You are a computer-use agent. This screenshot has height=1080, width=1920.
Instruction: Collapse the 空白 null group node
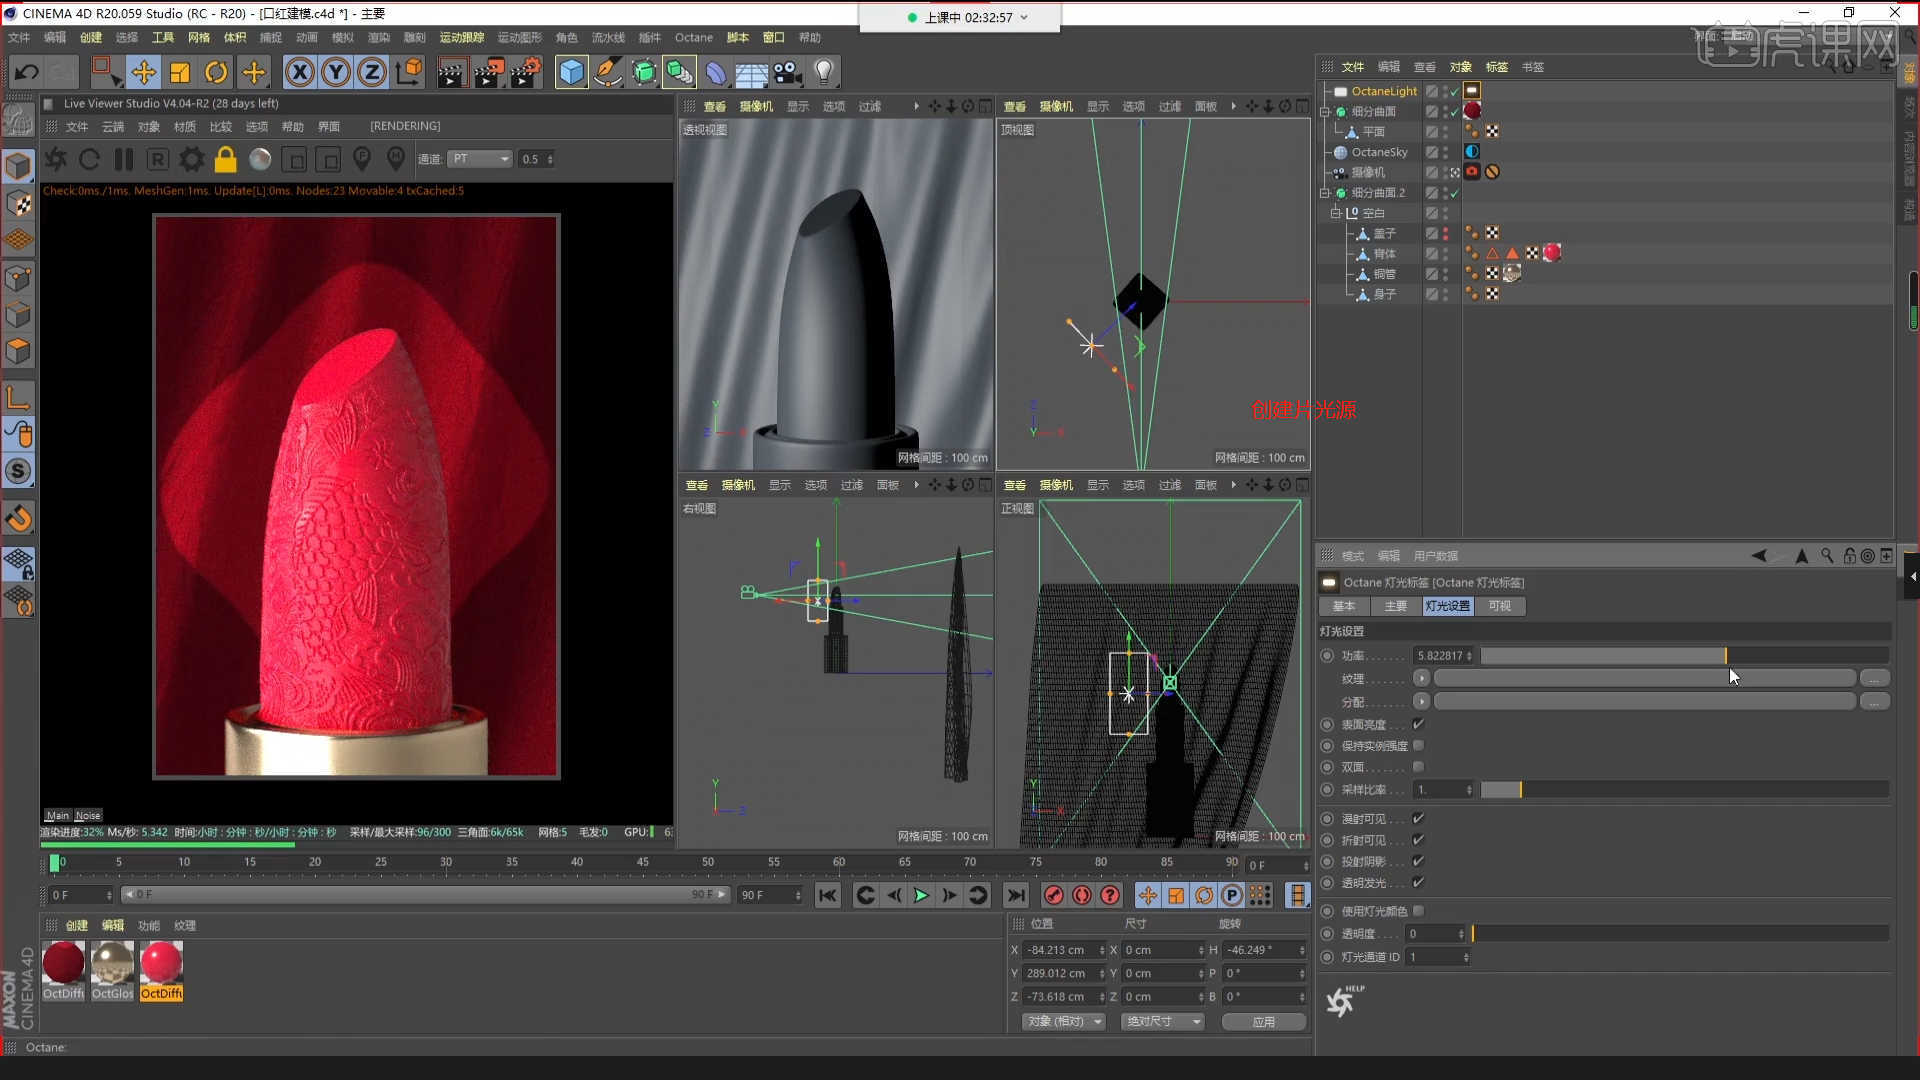pyautogui.click(x=1335, y=213)
